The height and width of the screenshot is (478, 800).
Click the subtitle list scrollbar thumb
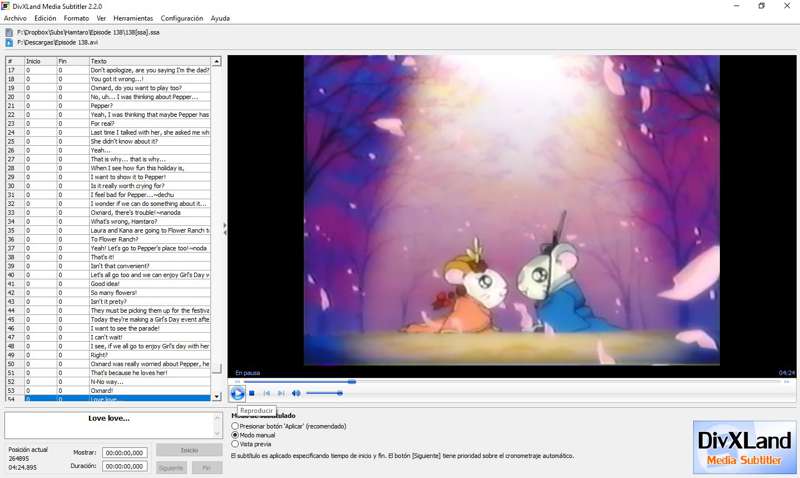[217, 368]
